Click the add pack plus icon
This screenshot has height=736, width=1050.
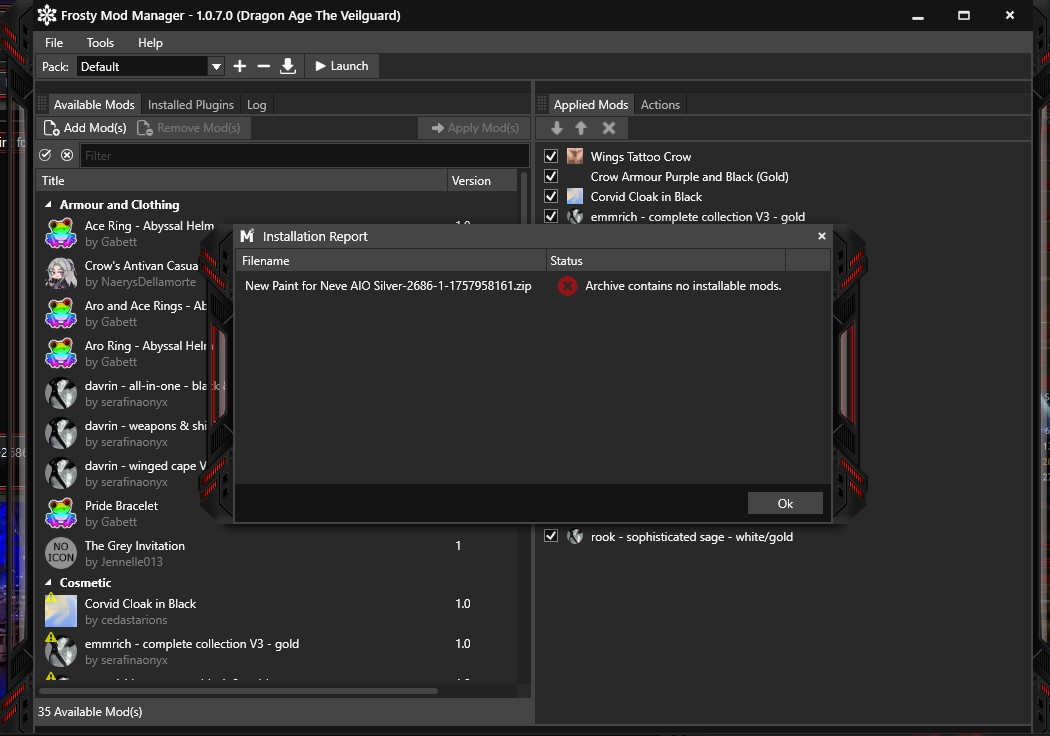click(240, 66)
